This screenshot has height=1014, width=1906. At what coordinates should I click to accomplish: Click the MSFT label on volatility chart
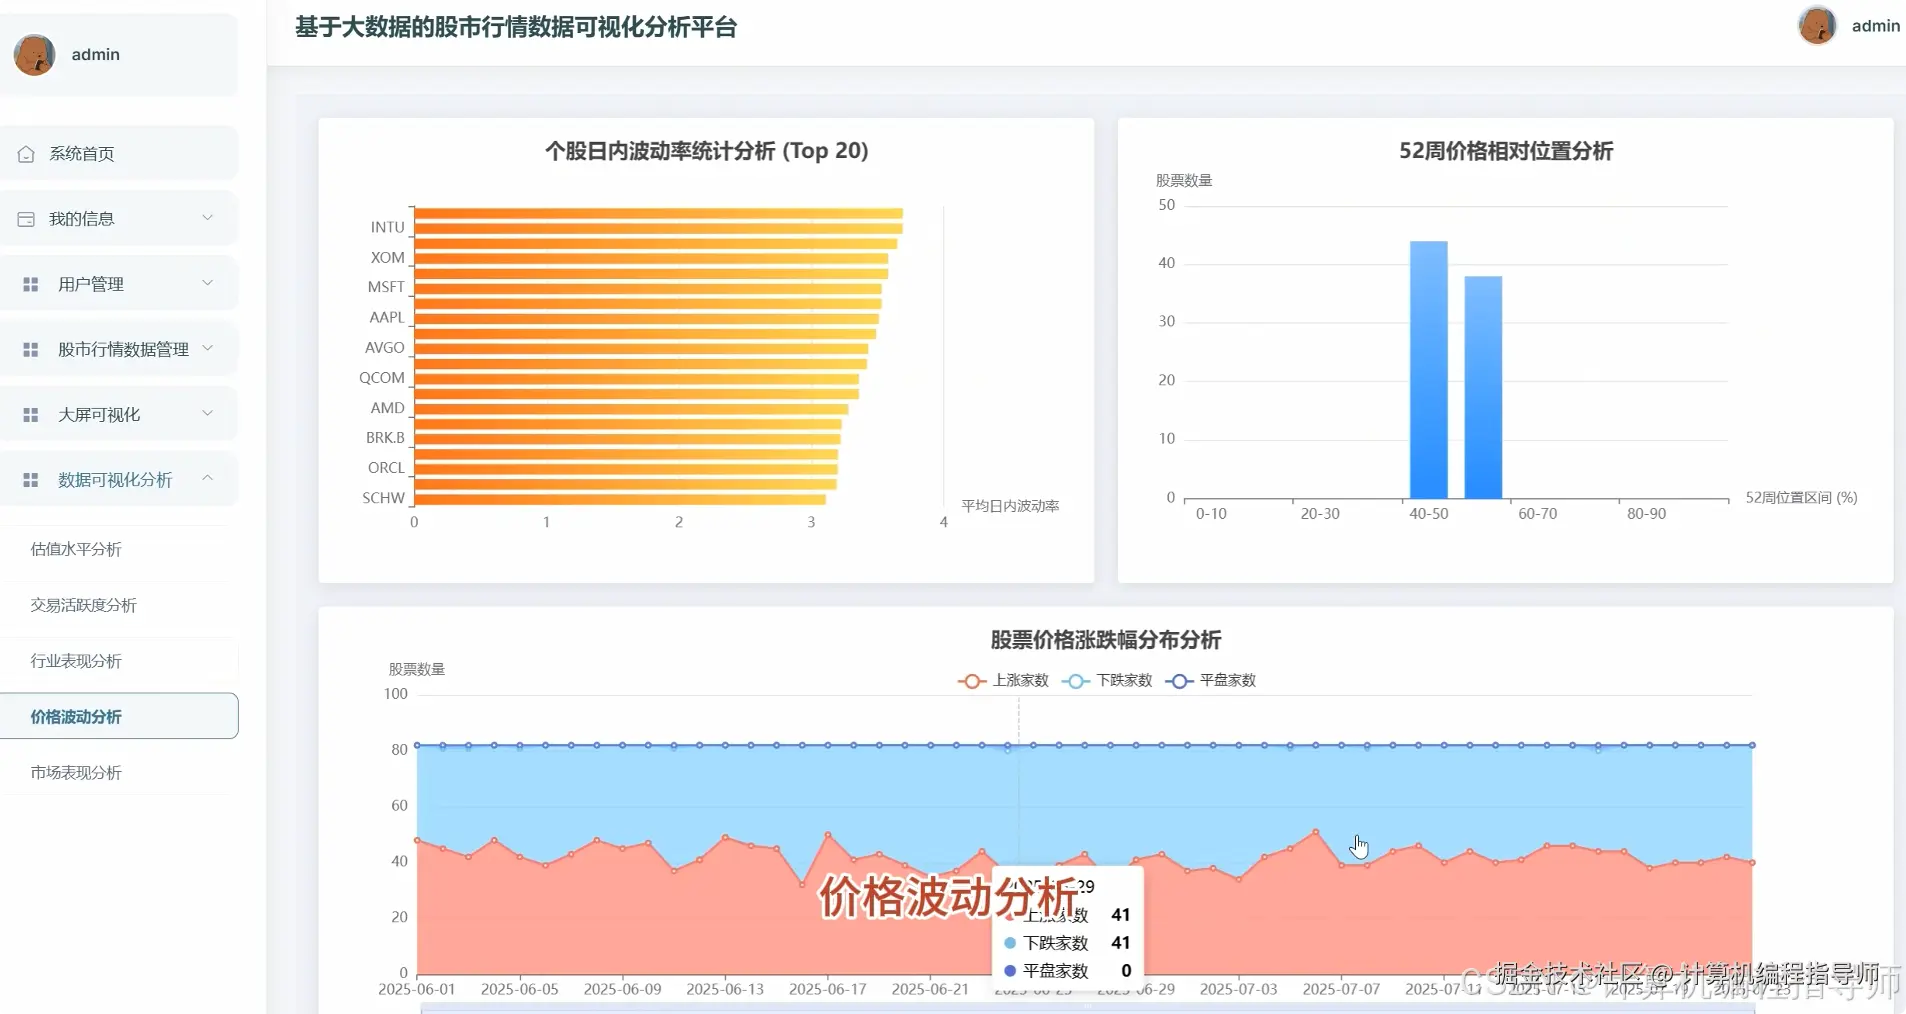pos(386,287)
